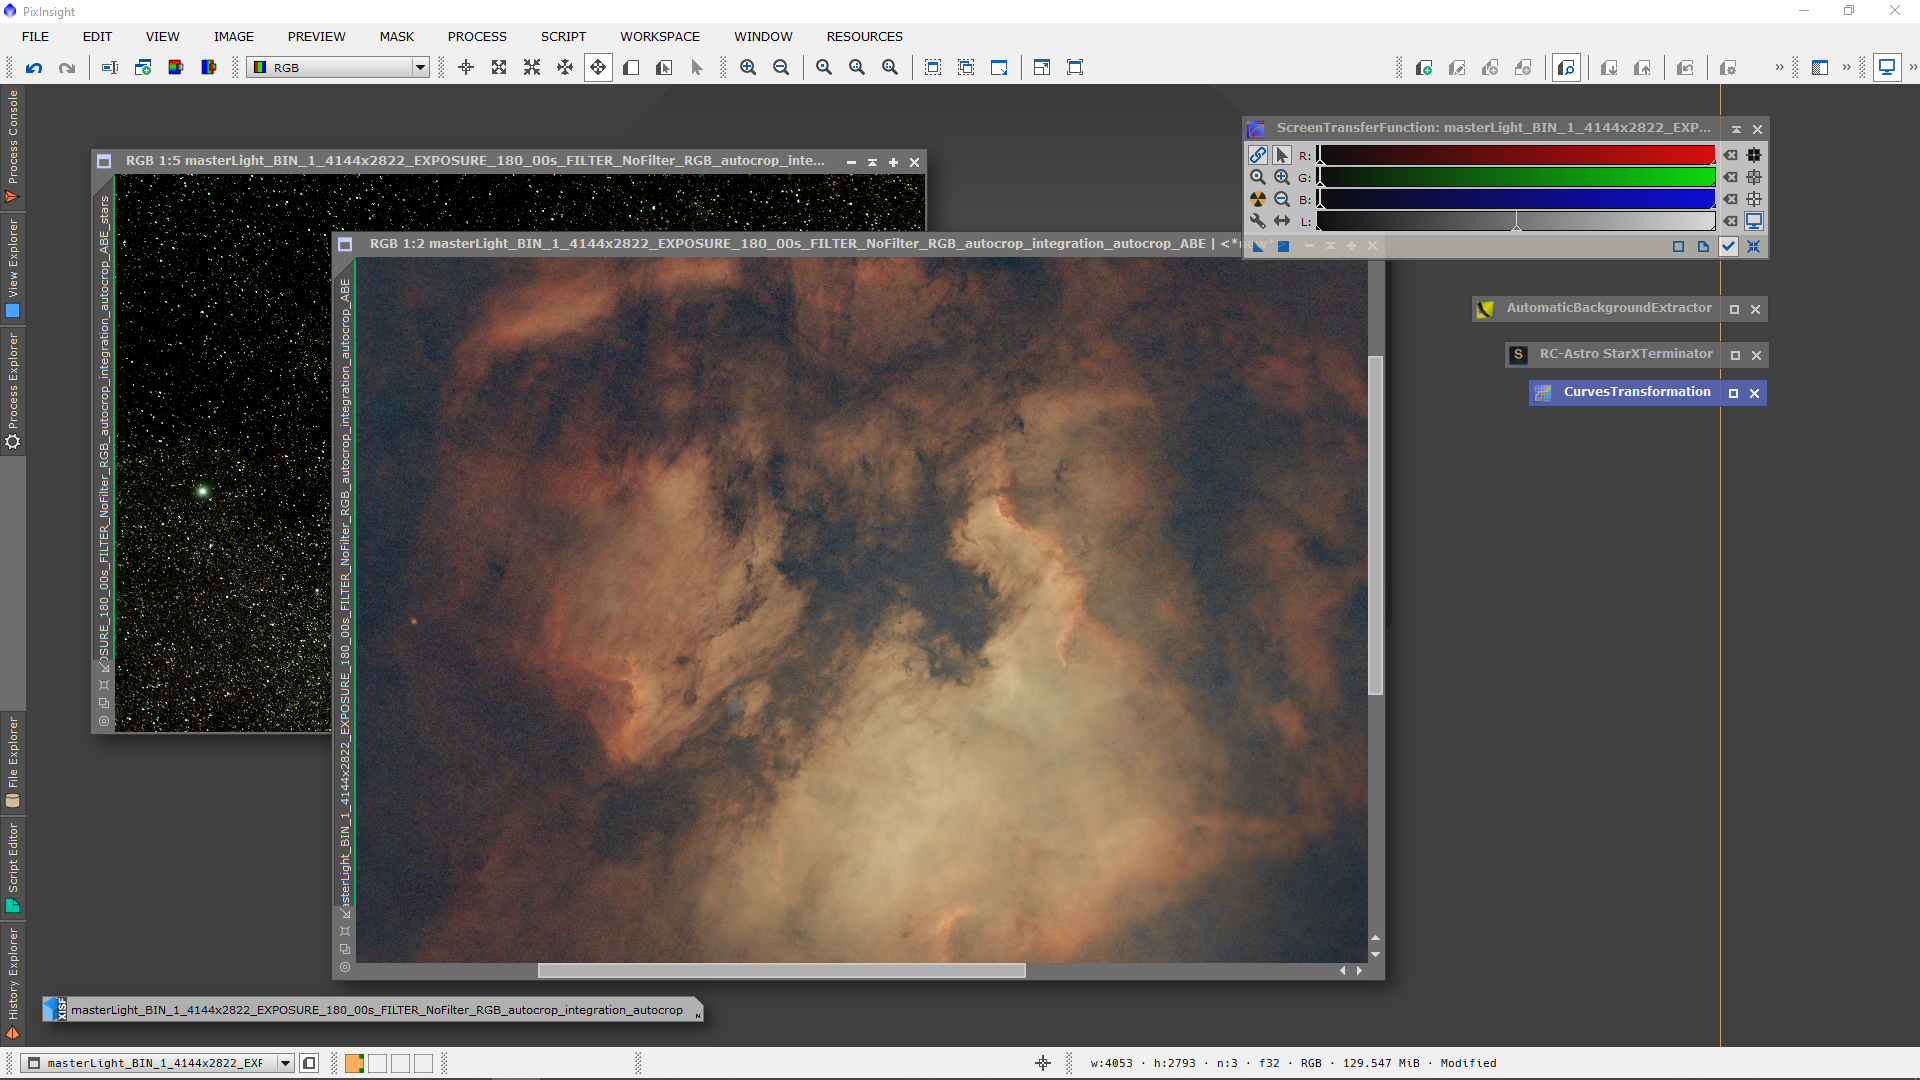Viewport: 1920px width, 1080px height.
Task: Enable STF Track View checkmark button
Action: coord(1728,246)
